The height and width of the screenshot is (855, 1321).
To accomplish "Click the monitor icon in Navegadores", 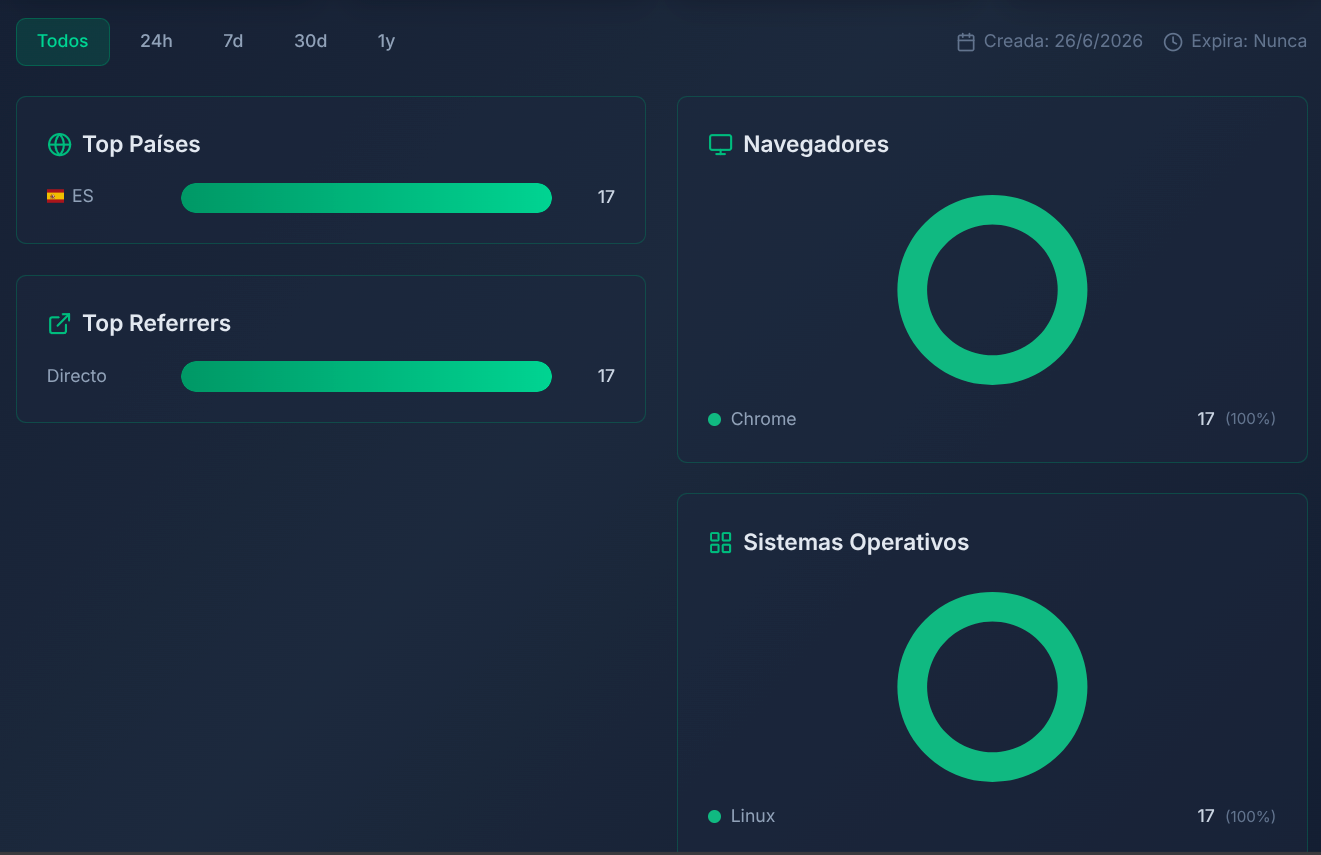I will pyautogui.click(x=720, y=145).
